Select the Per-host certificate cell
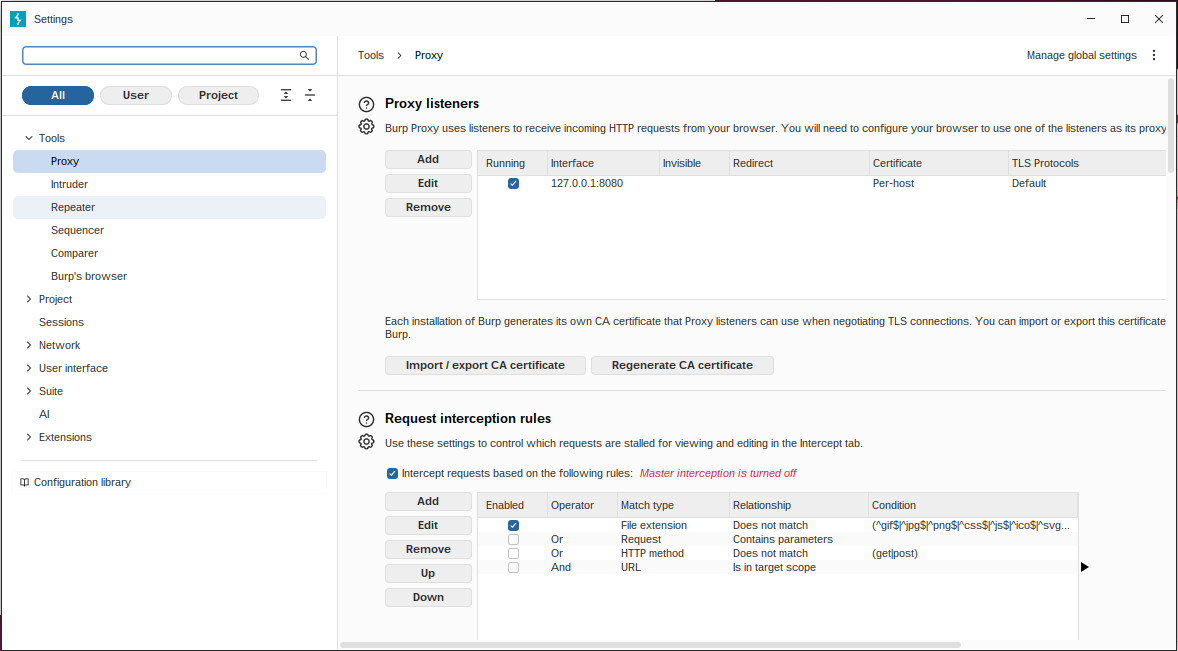The width and height of the screenshot is (1178, 651). pos(938,183)
